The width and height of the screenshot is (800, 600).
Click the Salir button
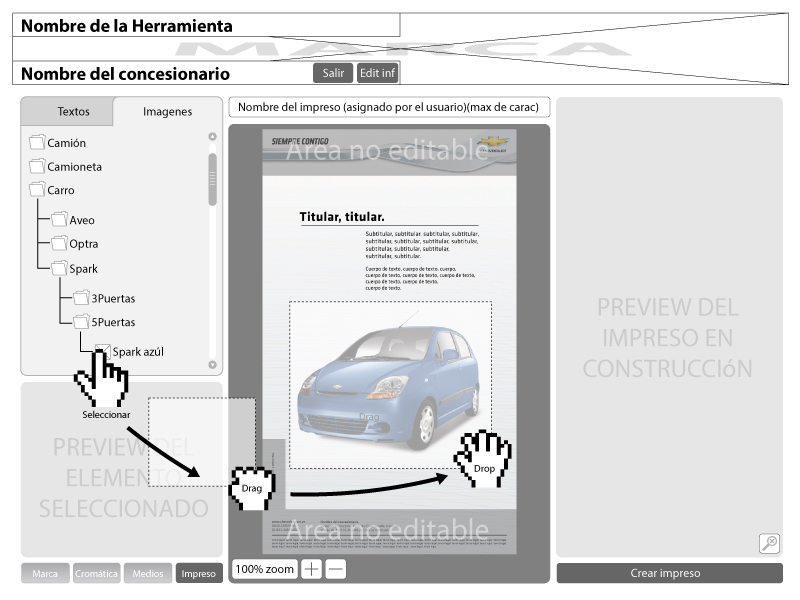coord(333,73)
